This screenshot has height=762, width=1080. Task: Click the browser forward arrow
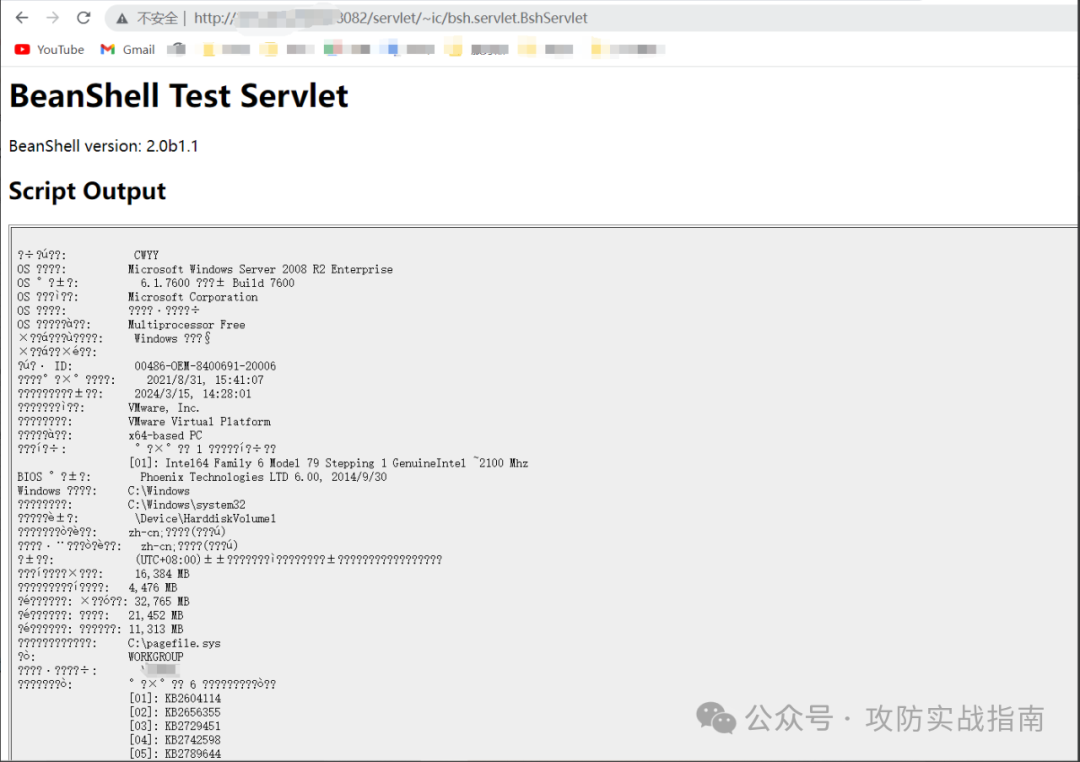click(x=52, y=18)
